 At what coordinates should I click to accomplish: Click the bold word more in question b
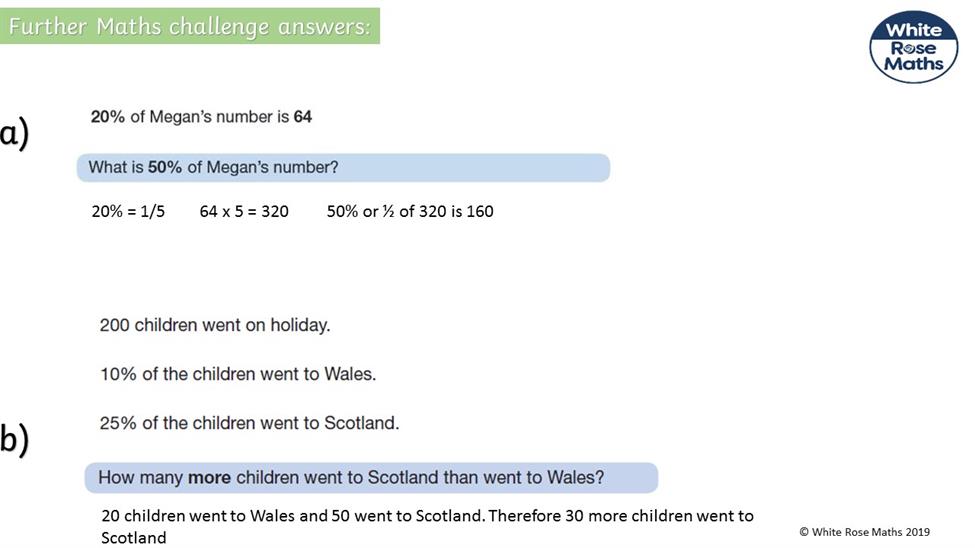tap(209, 478)
